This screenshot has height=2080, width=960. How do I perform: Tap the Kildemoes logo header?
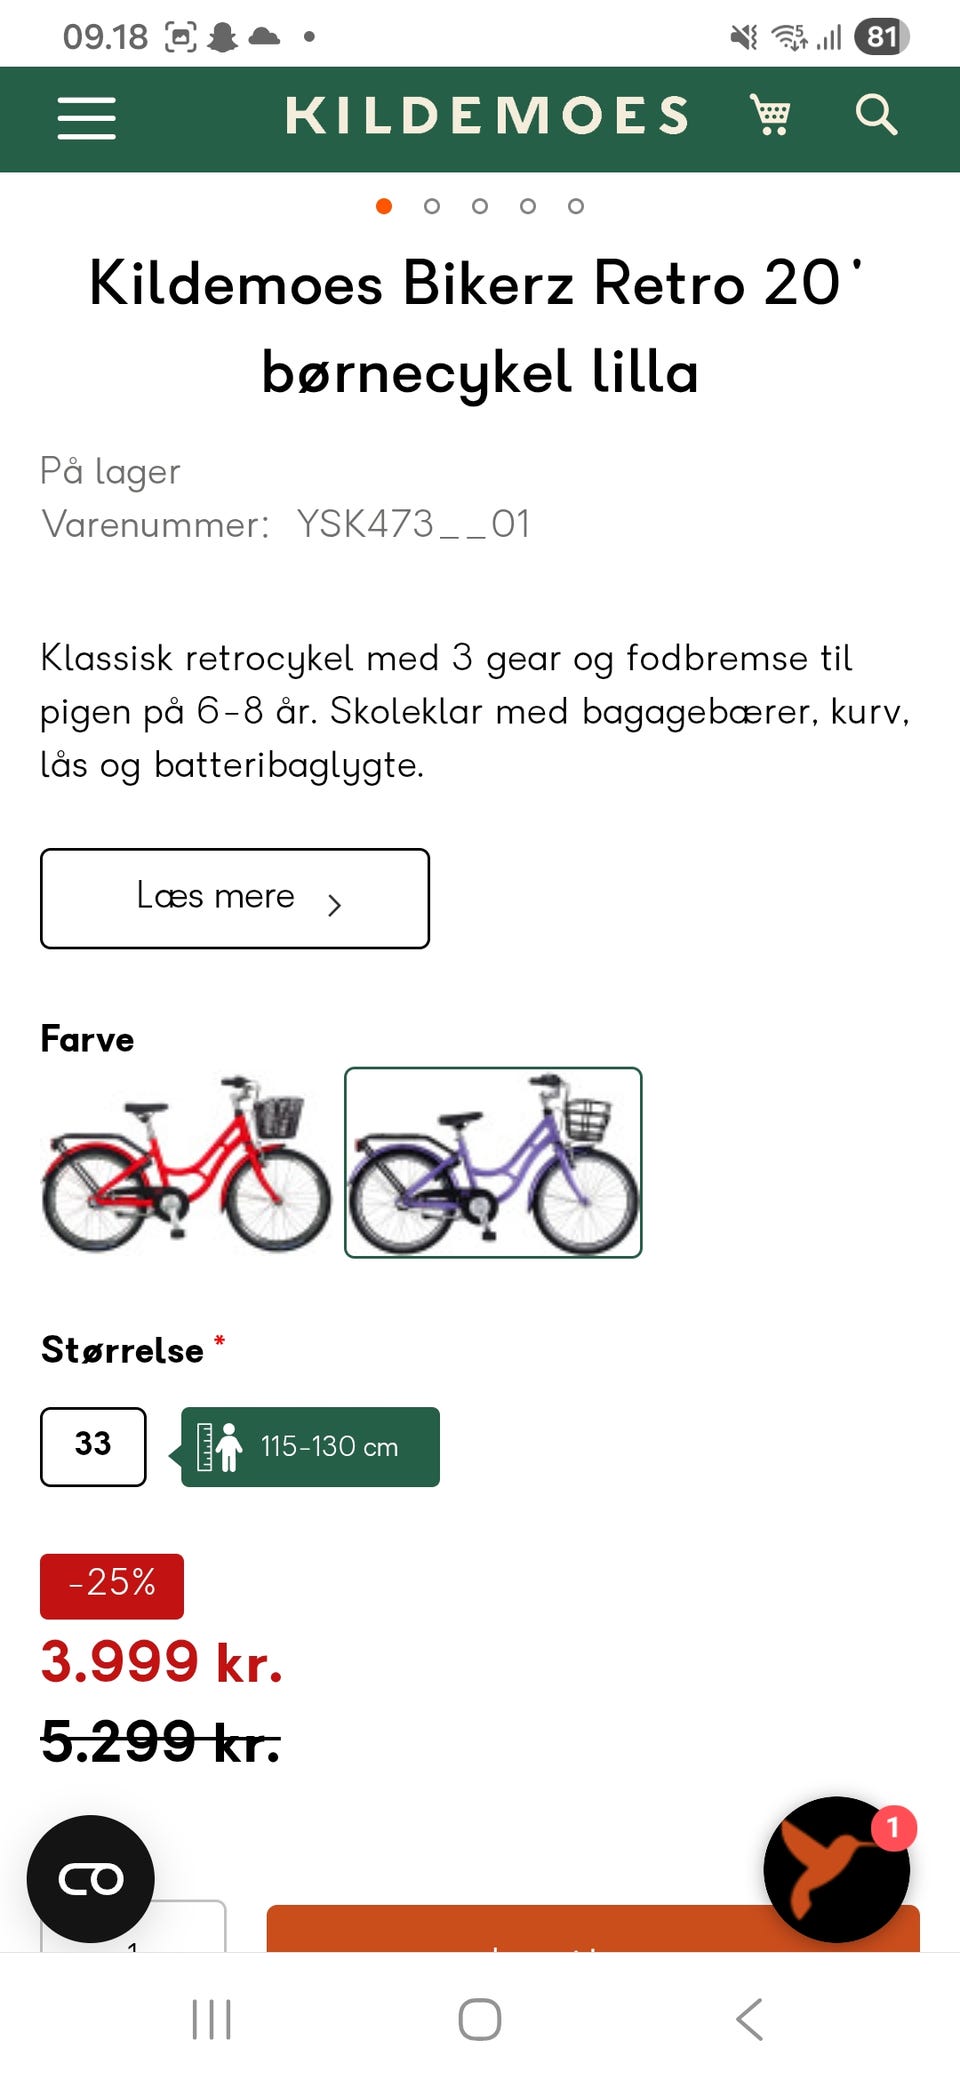tap(487, 116)
